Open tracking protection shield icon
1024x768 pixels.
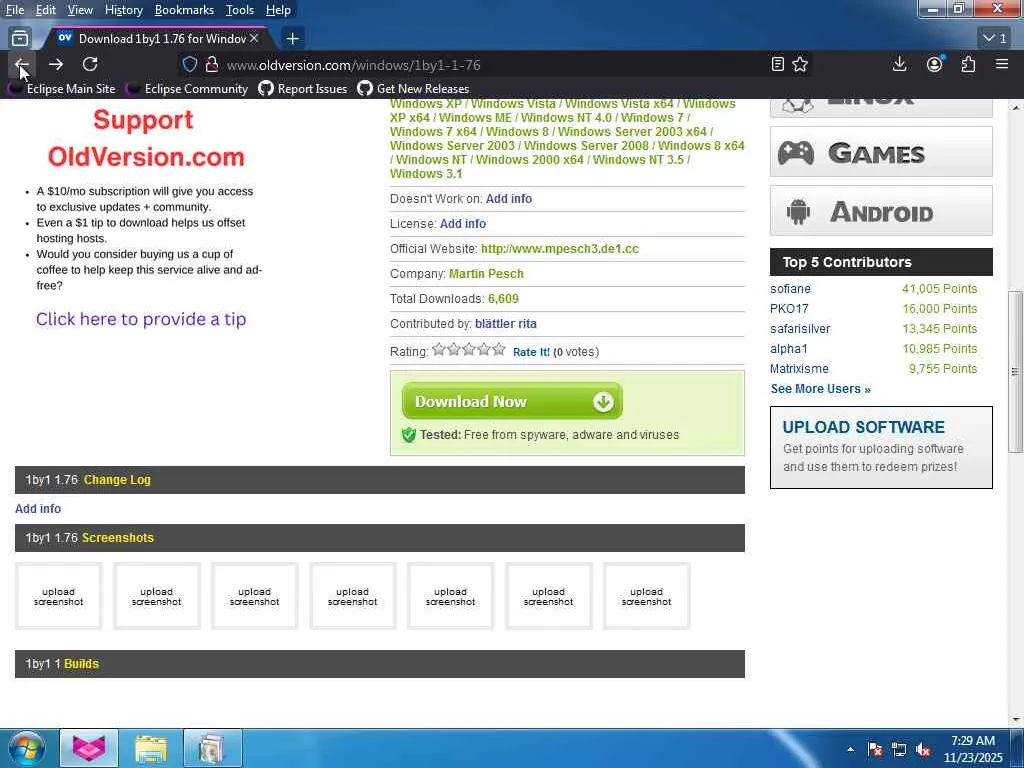pos(189,65)
